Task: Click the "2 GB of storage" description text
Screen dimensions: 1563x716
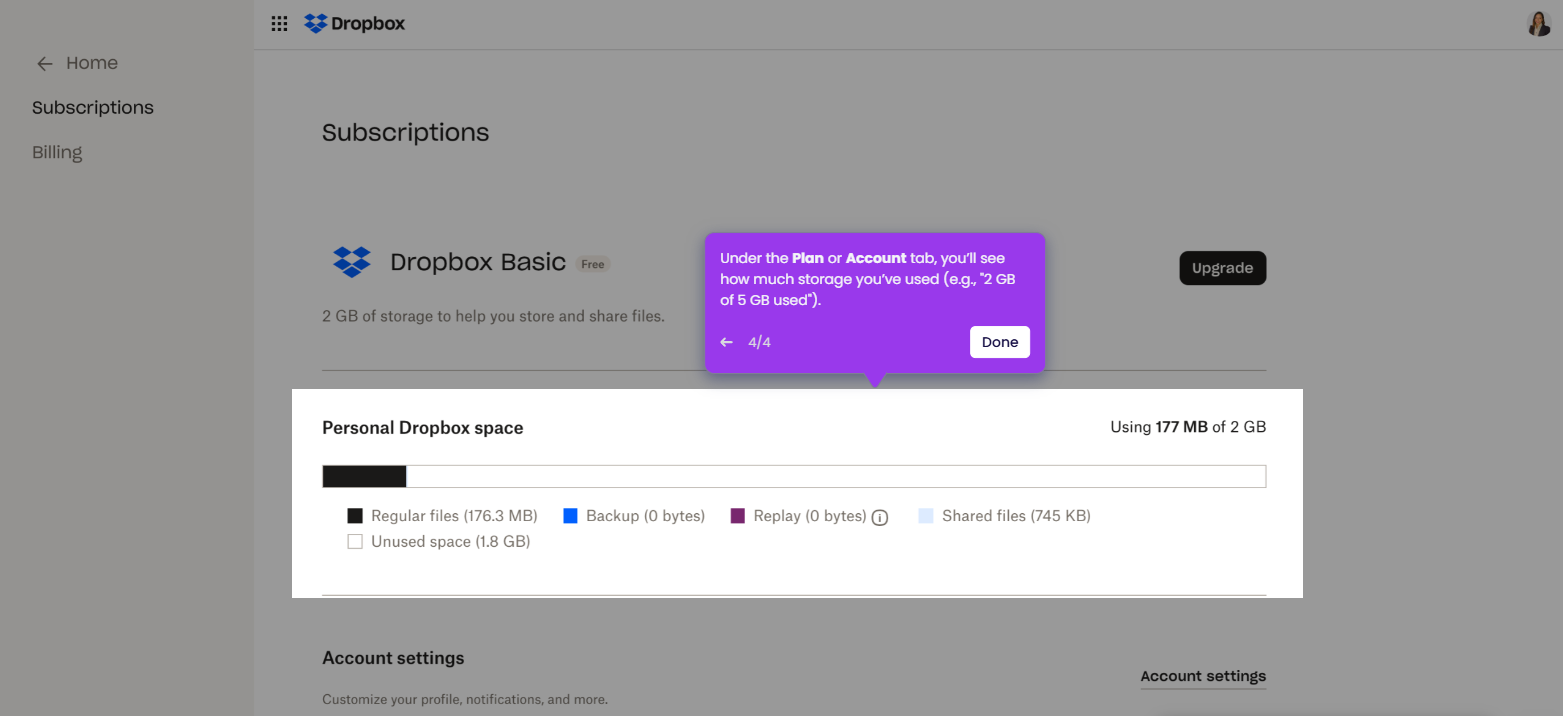Action: pyautogui.click(x=493, y=316)
